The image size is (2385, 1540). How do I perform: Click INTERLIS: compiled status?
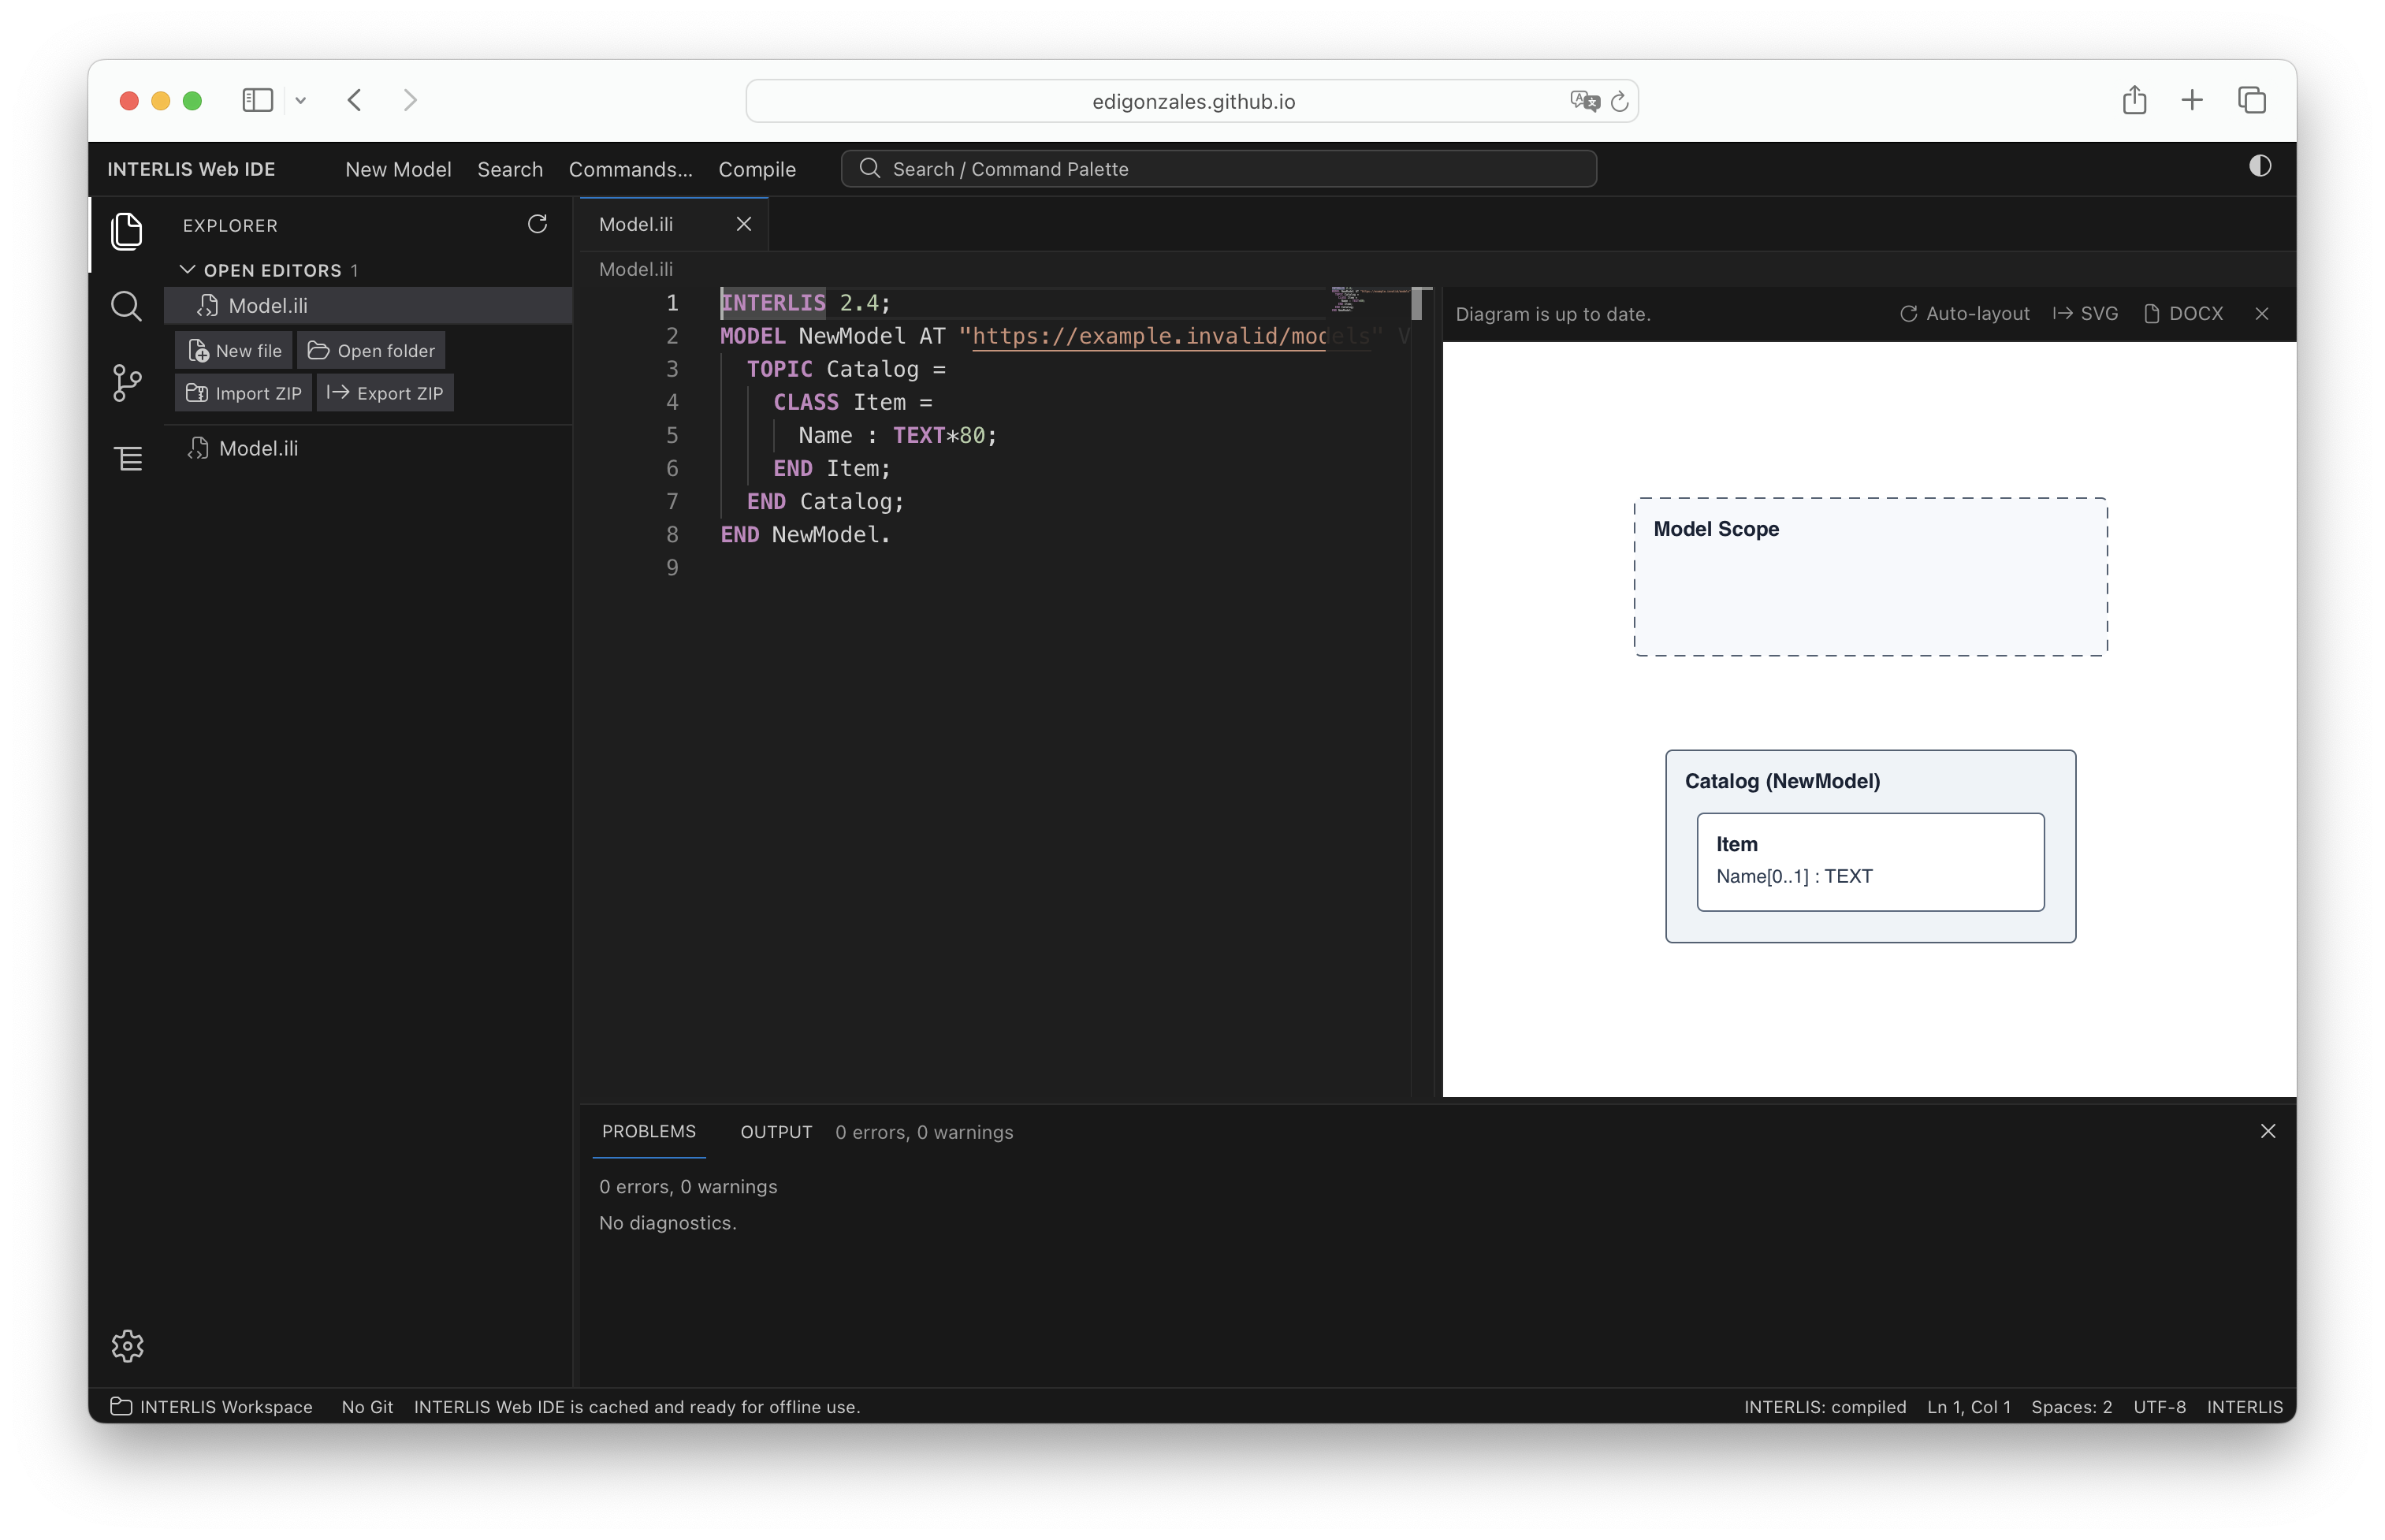click(x=1825, y=1406)
